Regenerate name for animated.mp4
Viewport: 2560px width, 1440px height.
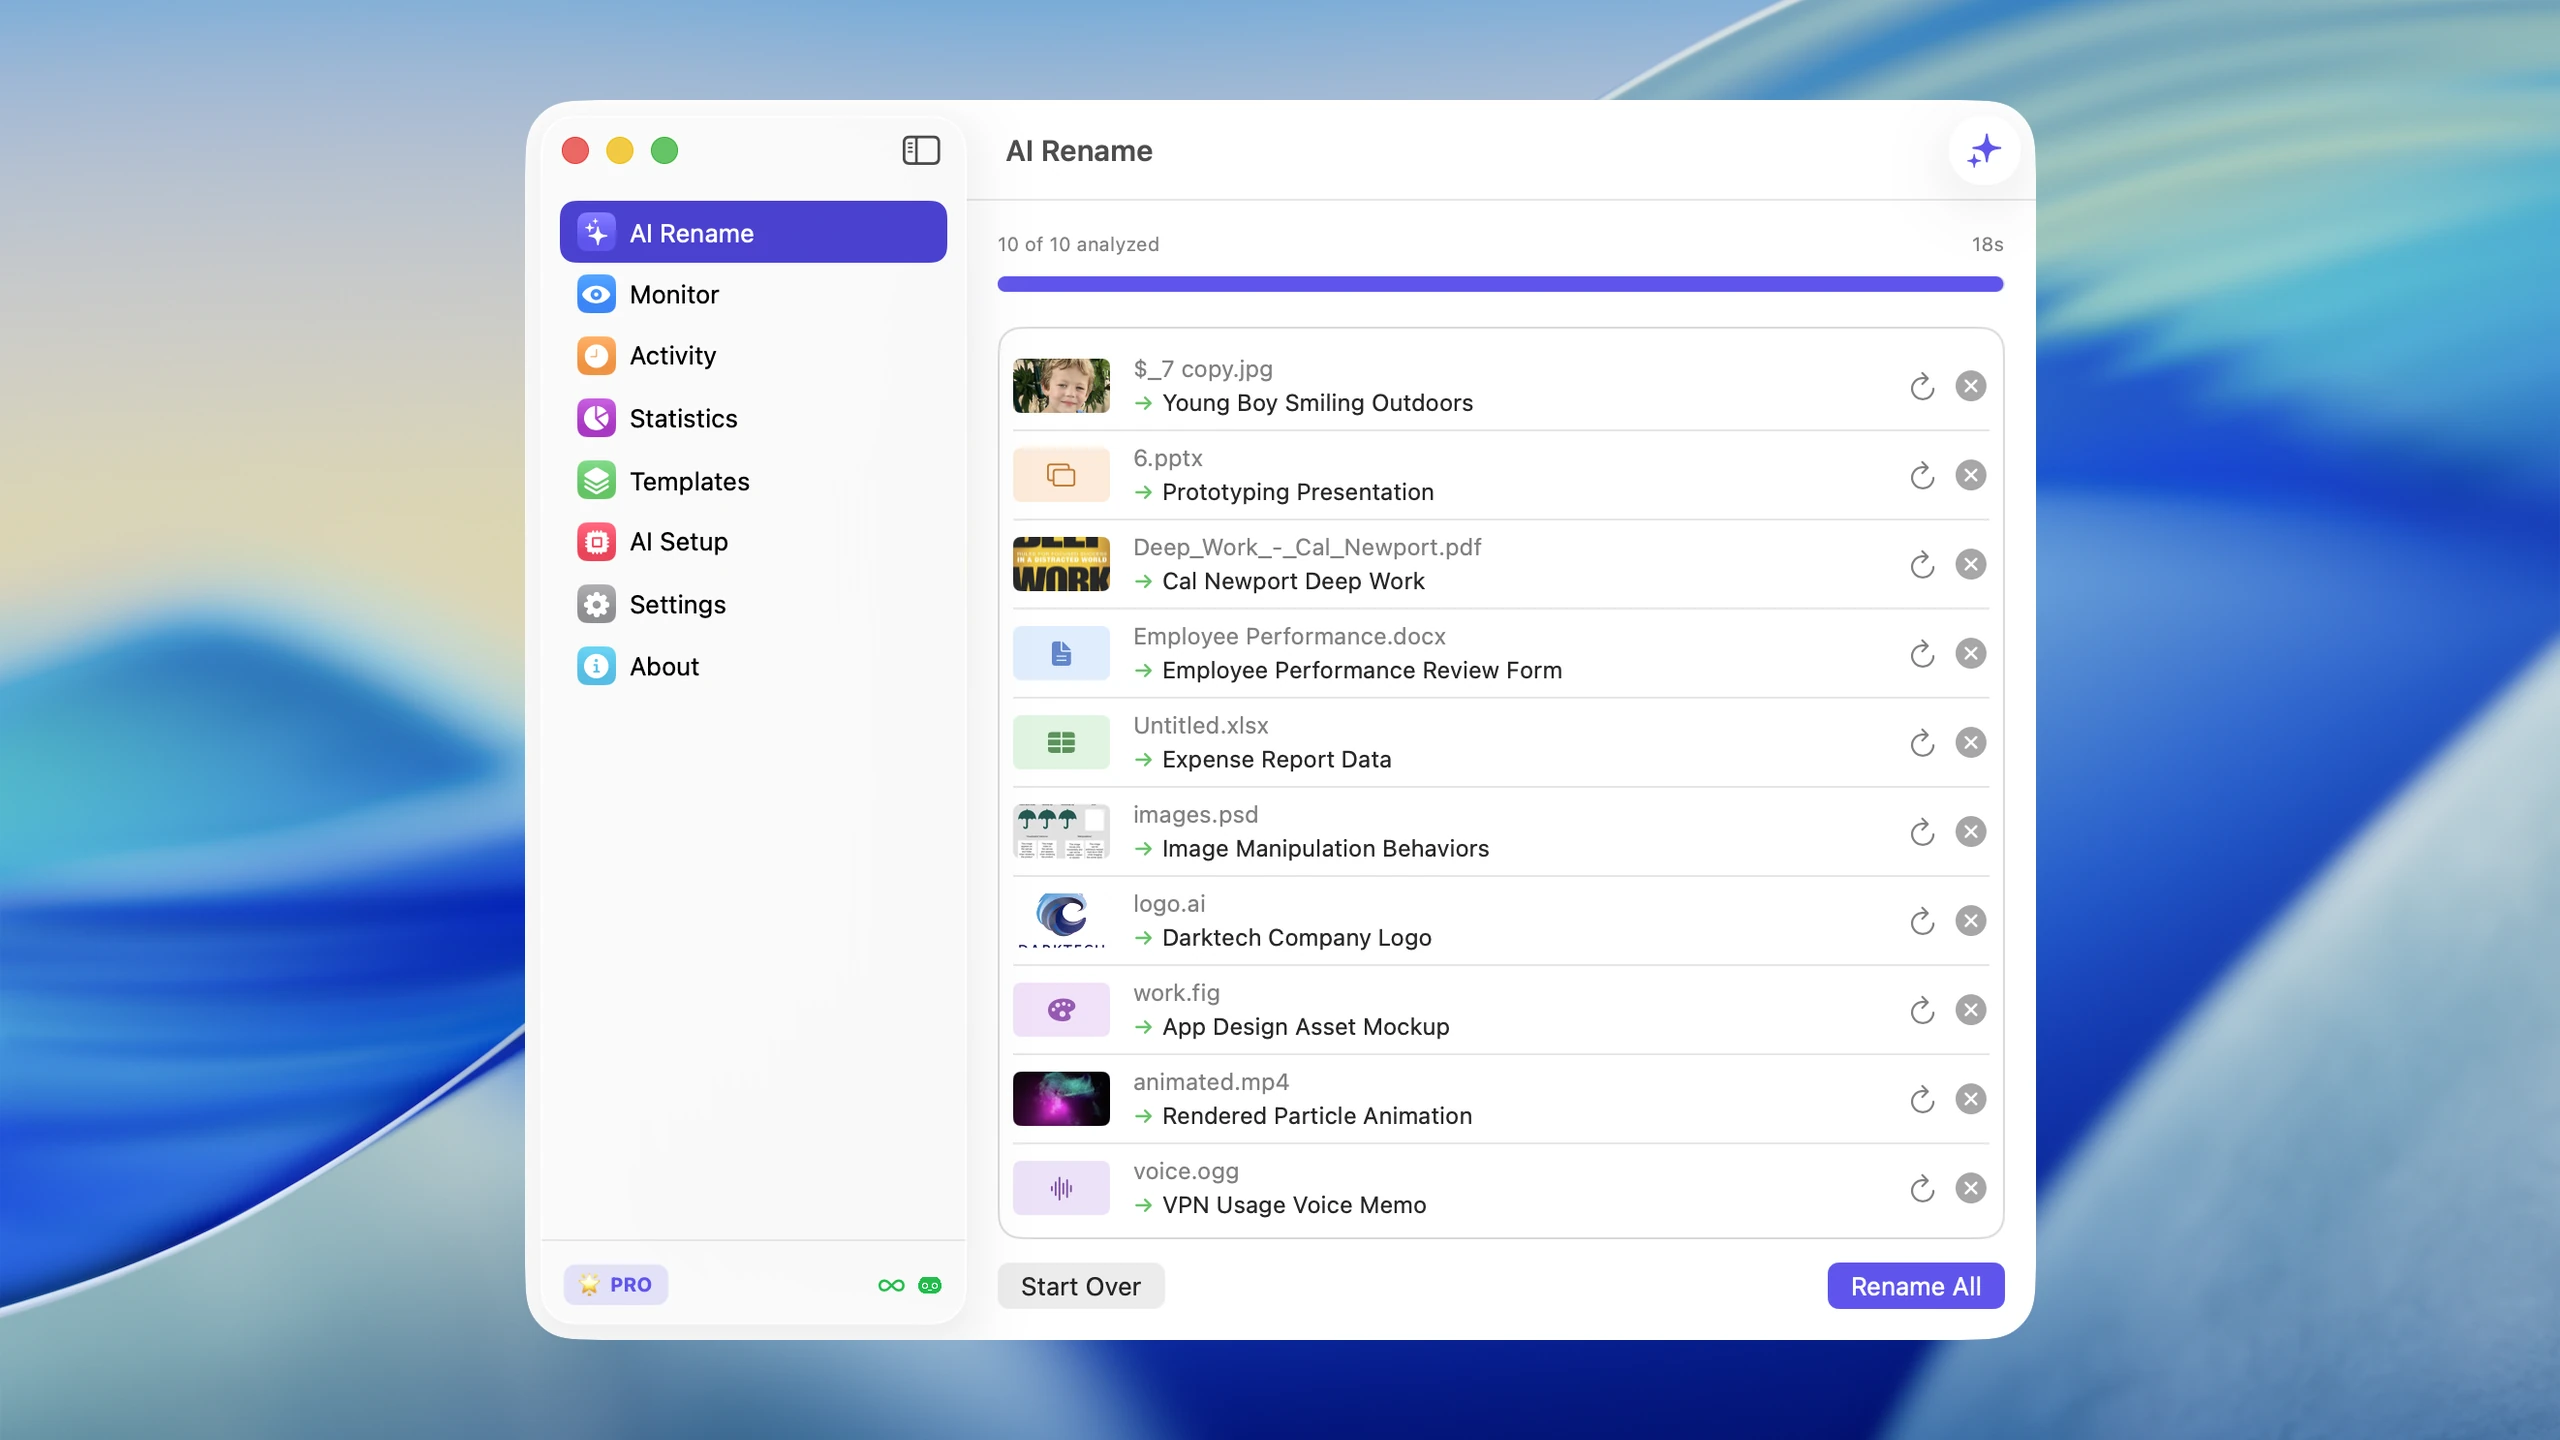tap(1922, 1099)
